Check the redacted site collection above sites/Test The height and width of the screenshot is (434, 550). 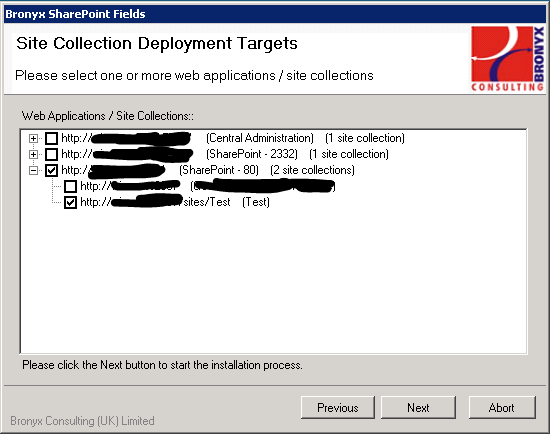[x=71, y=186]
